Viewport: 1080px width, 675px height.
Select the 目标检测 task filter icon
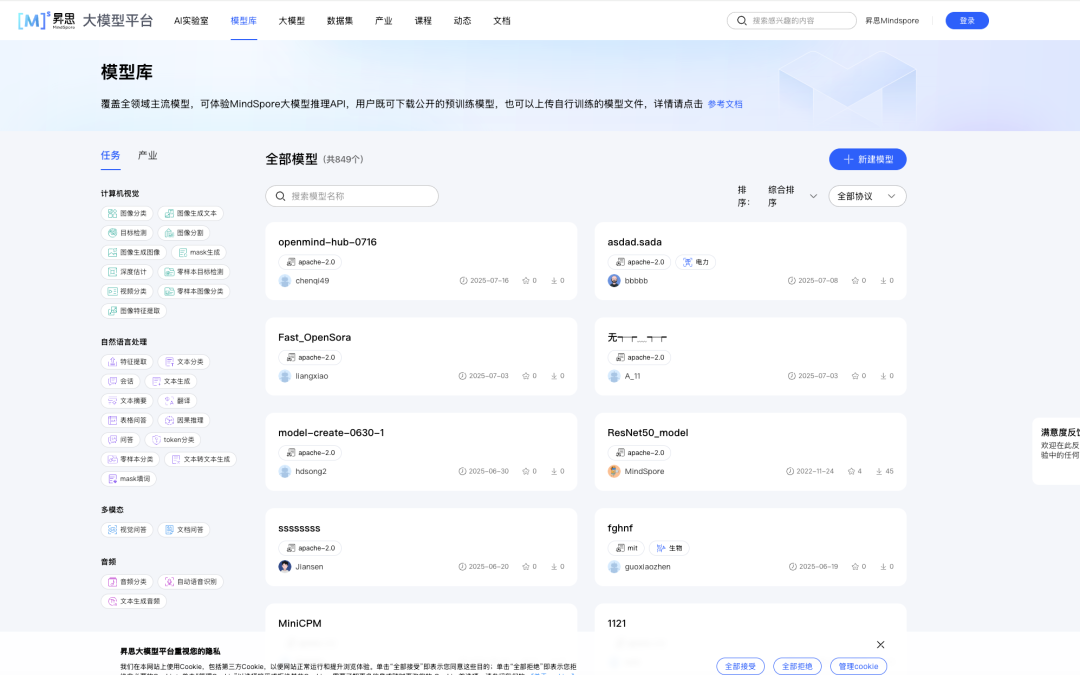111,232
